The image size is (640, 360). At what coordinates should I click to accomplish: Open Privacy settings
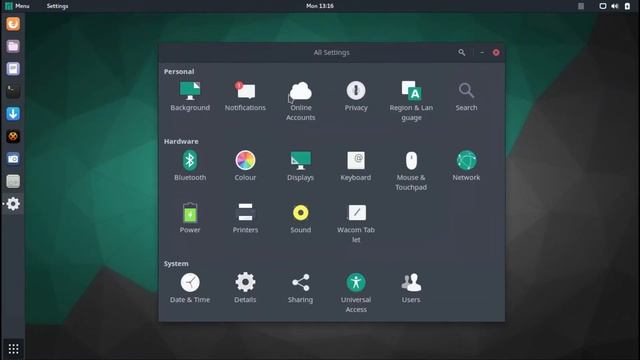(356, 97)
